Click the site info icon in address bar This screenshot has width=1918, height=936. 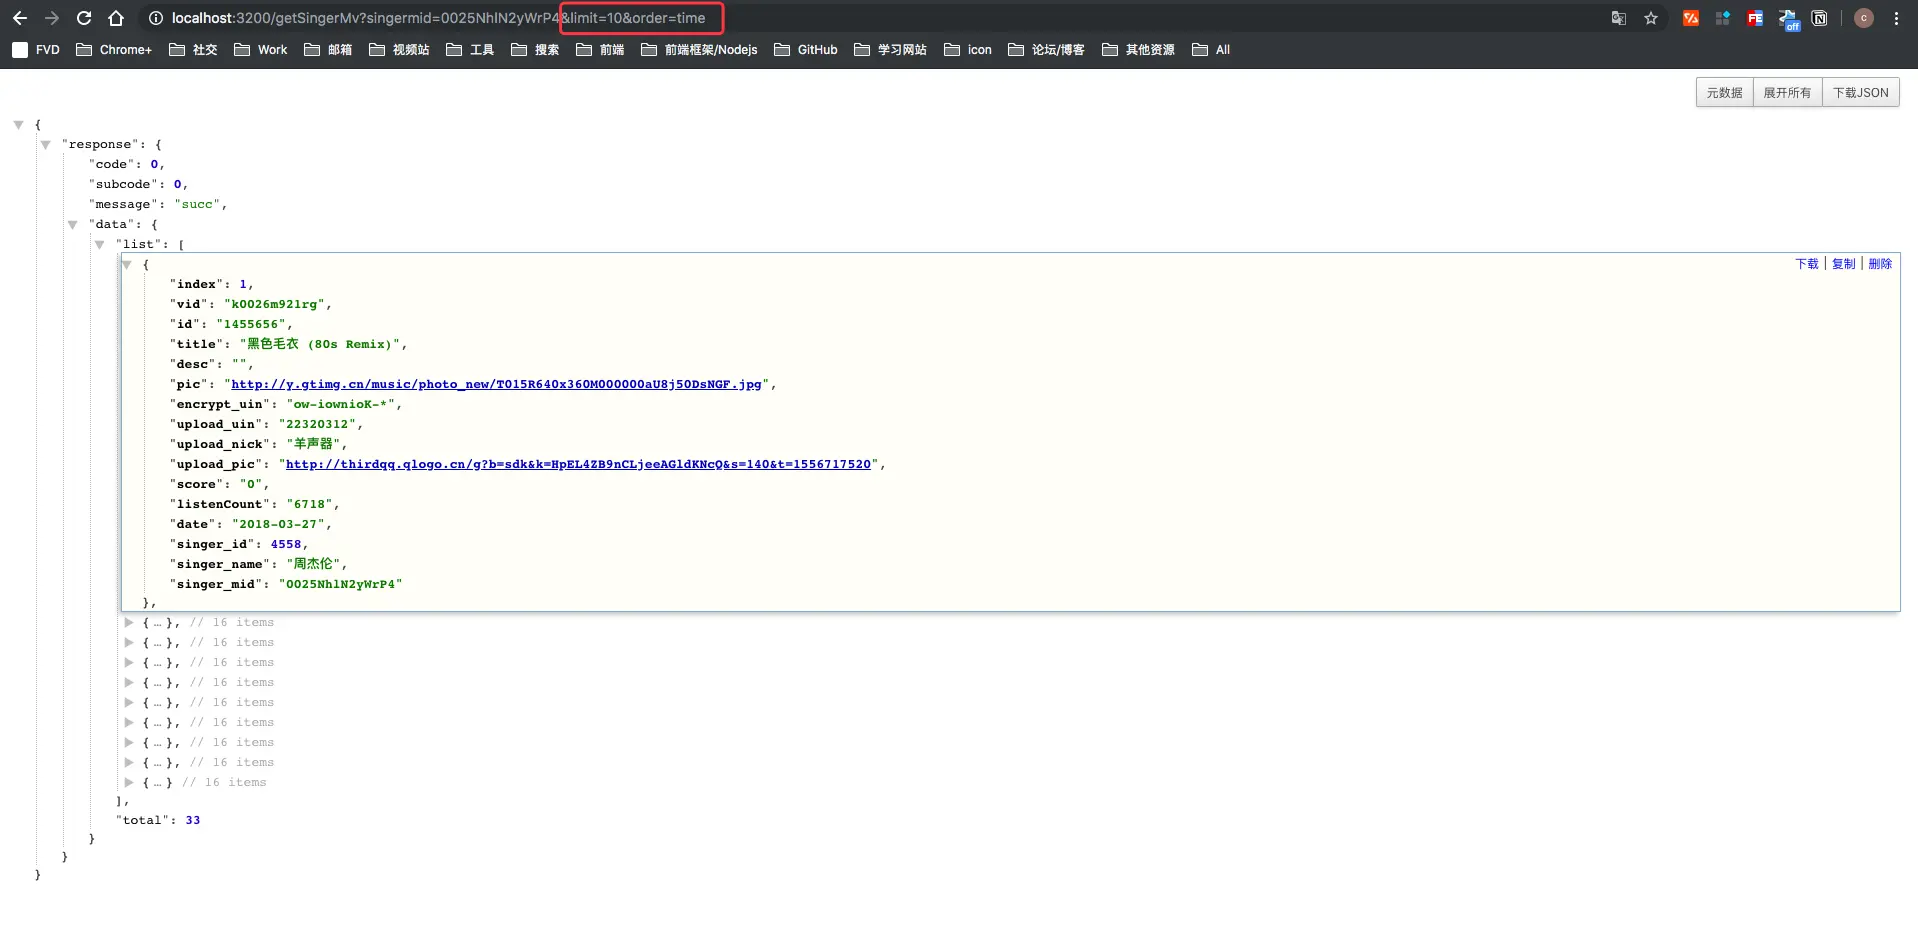pos(156,18)
